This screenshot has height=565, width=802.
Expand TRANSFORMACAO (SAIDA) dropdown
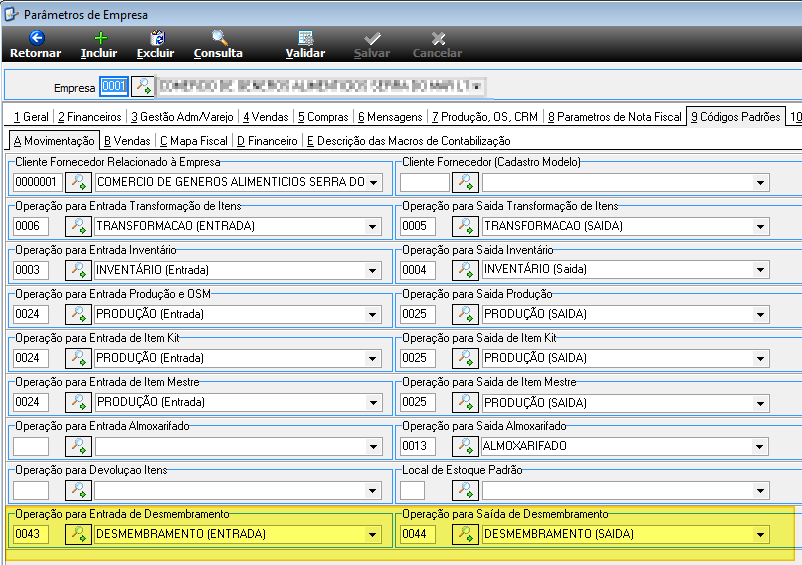pos(761,227)
